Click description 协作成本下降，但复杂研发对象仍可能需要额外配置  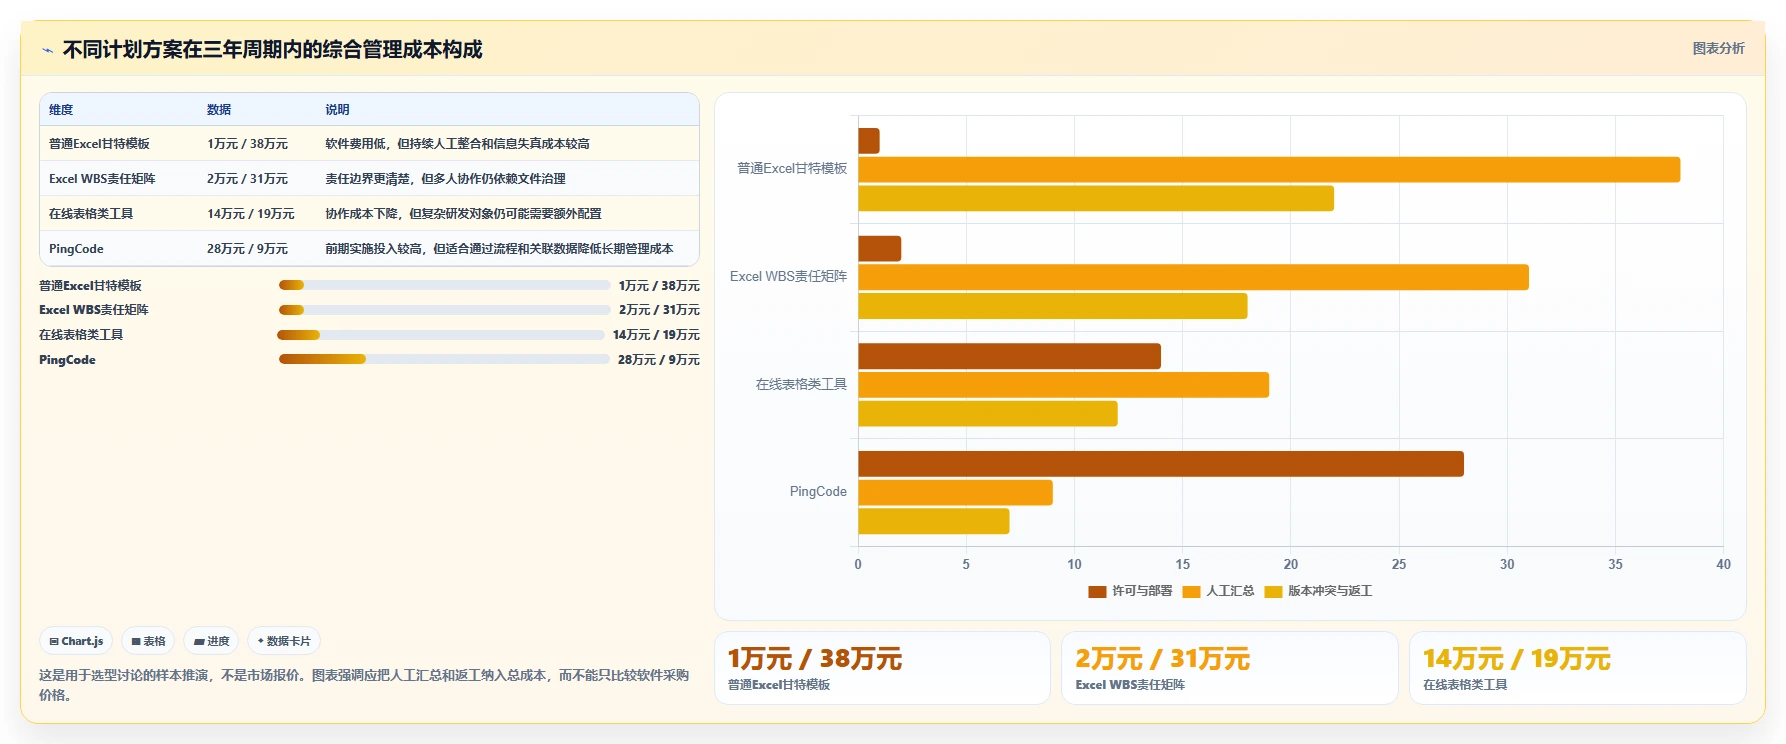(463, 214)
